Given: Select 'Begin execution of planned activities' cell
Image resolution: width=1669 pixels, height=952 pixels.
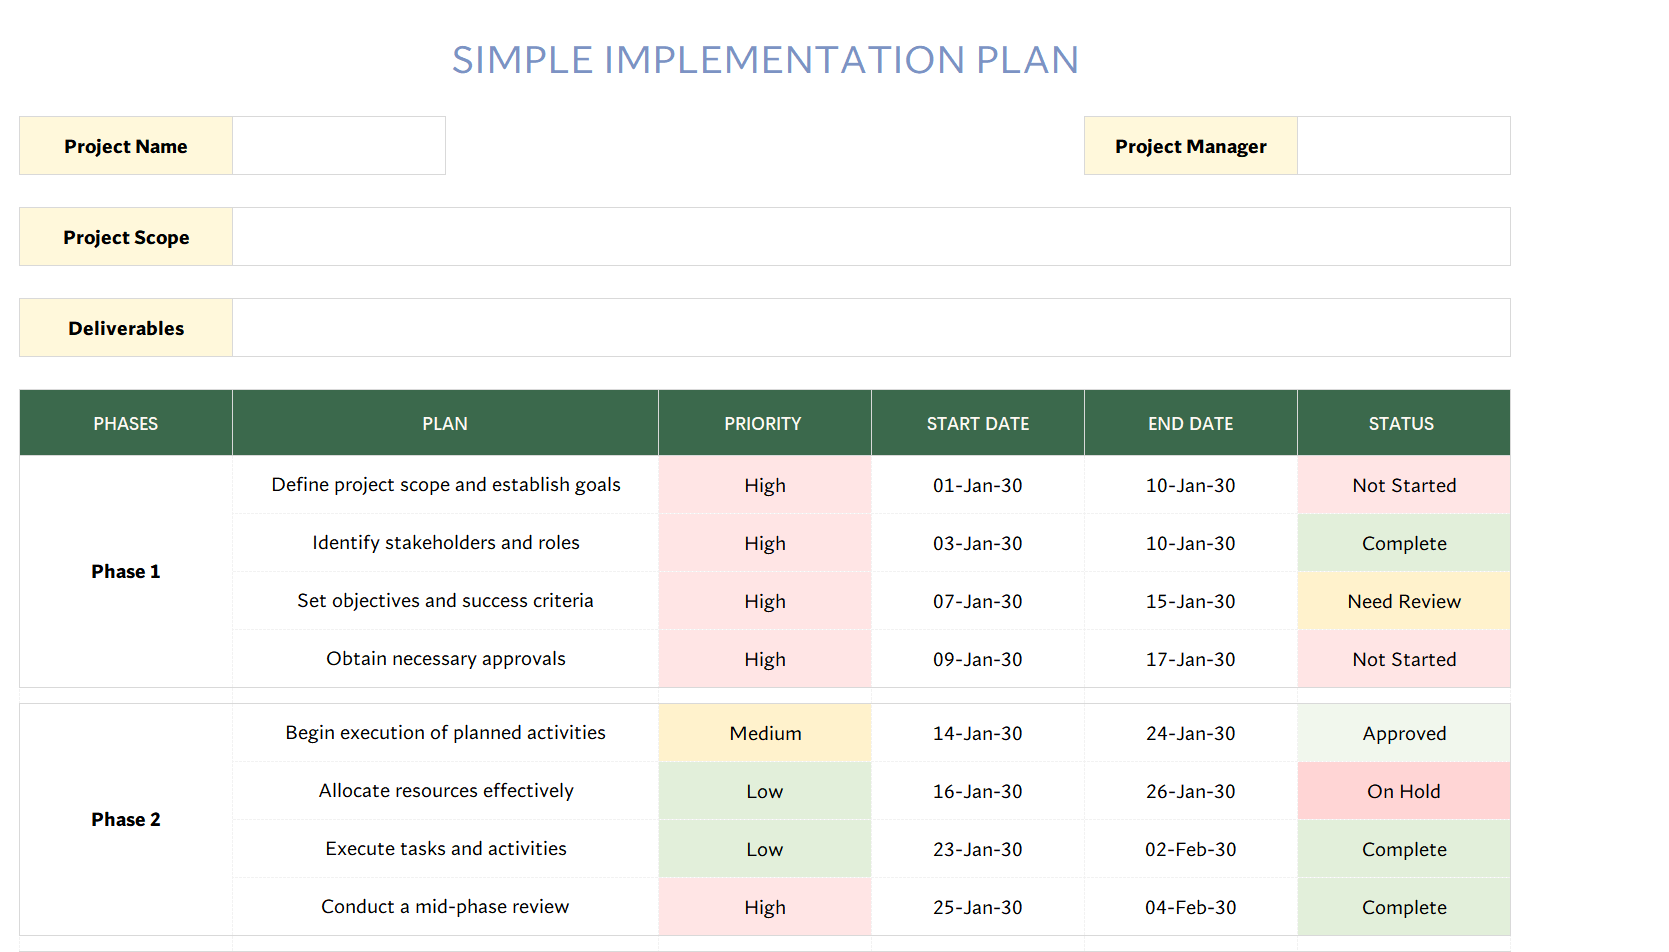Looking at the screenshot, I should (445, 733).
